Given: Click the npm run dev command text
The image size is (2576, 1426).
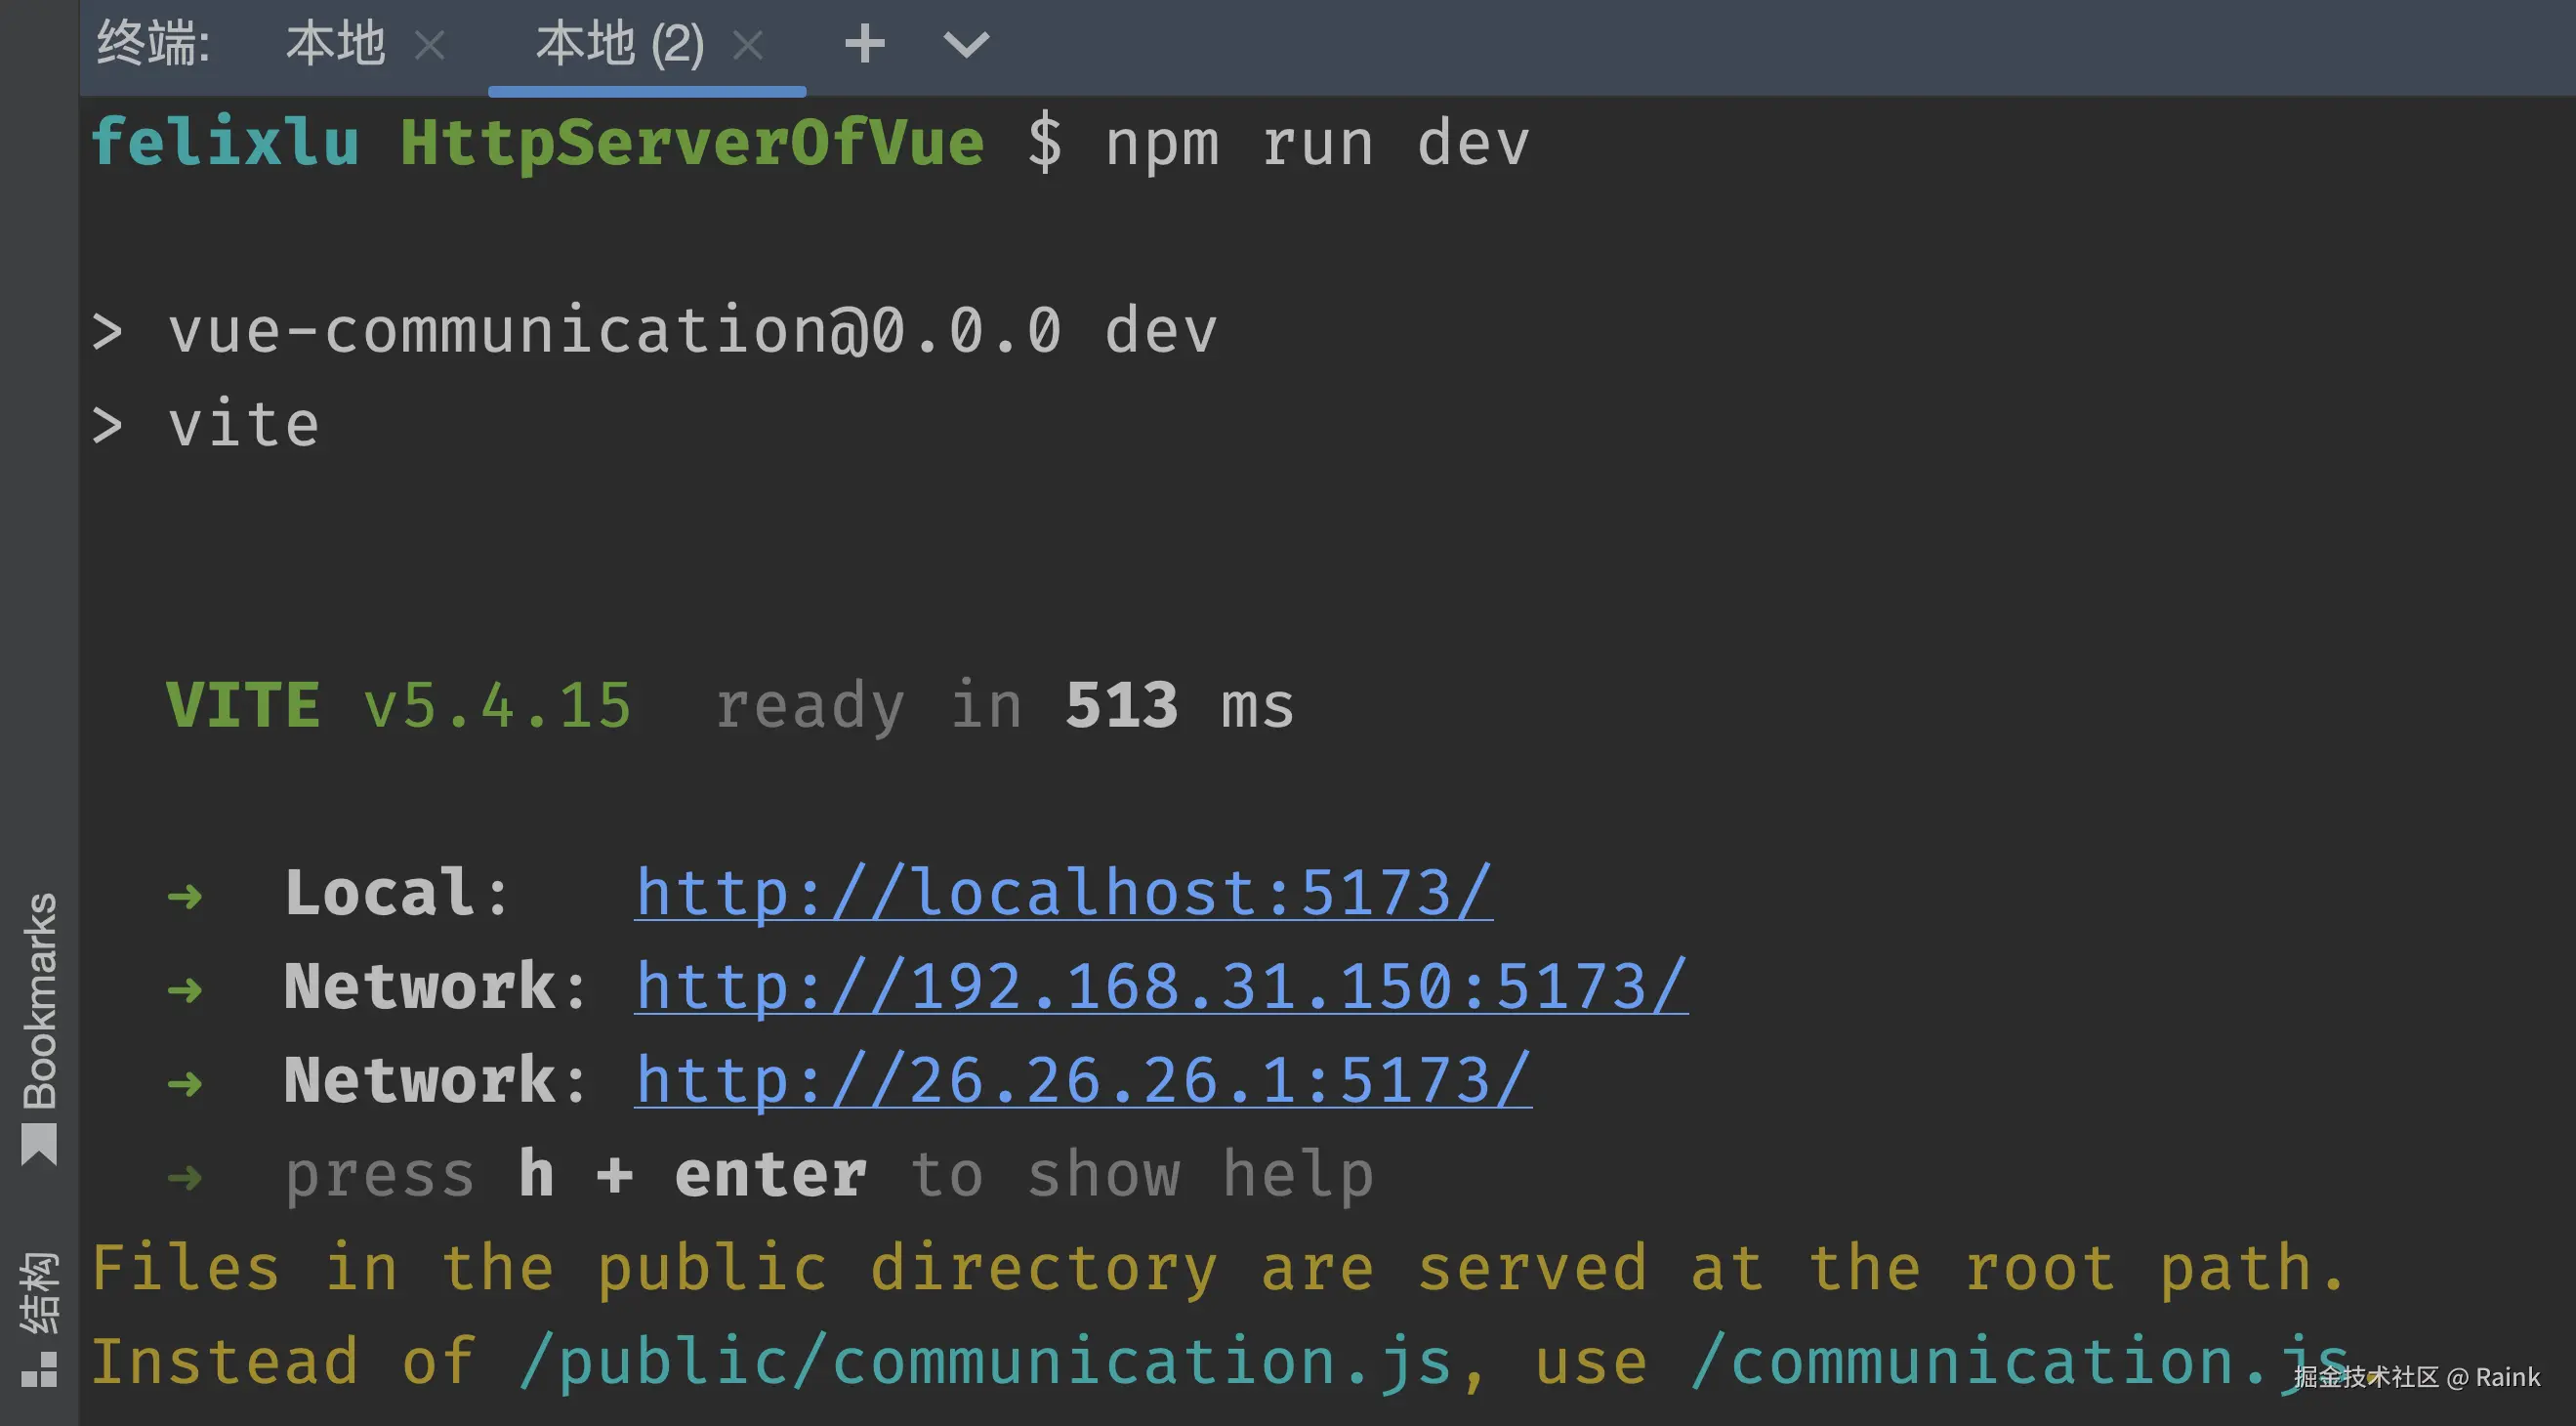Looking at the screenshot, I should pos(1316,143).
